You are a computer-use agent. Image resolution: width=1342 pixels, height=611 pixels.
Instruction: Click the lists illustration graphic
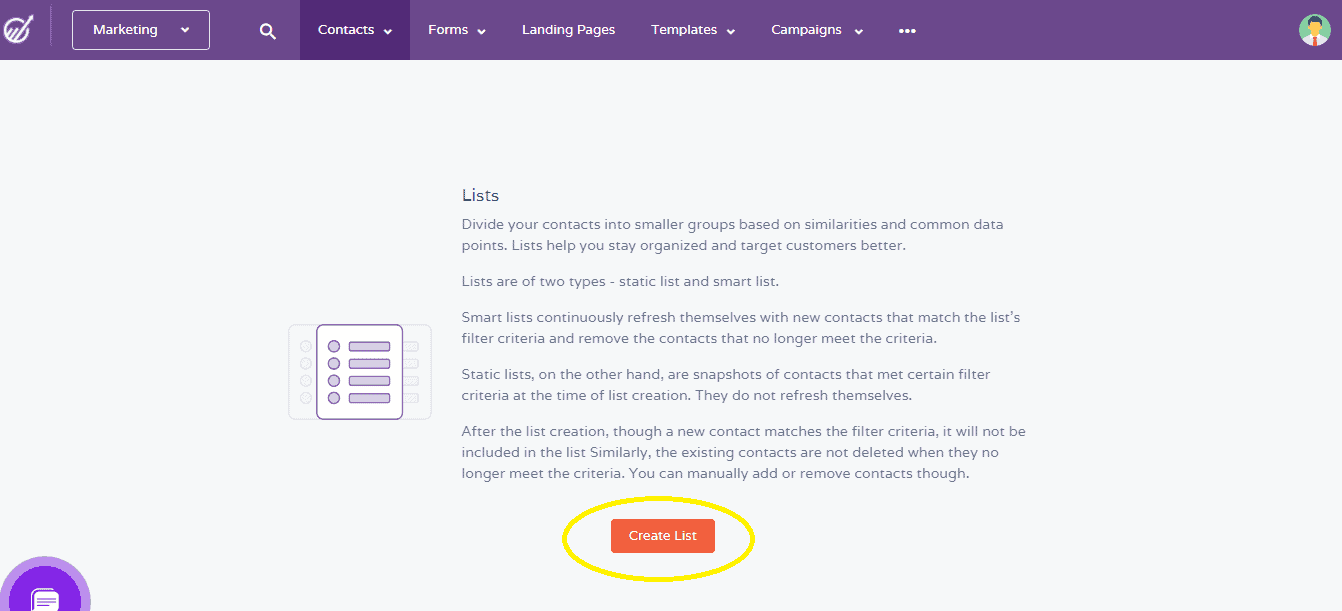[x=359, y=371]
